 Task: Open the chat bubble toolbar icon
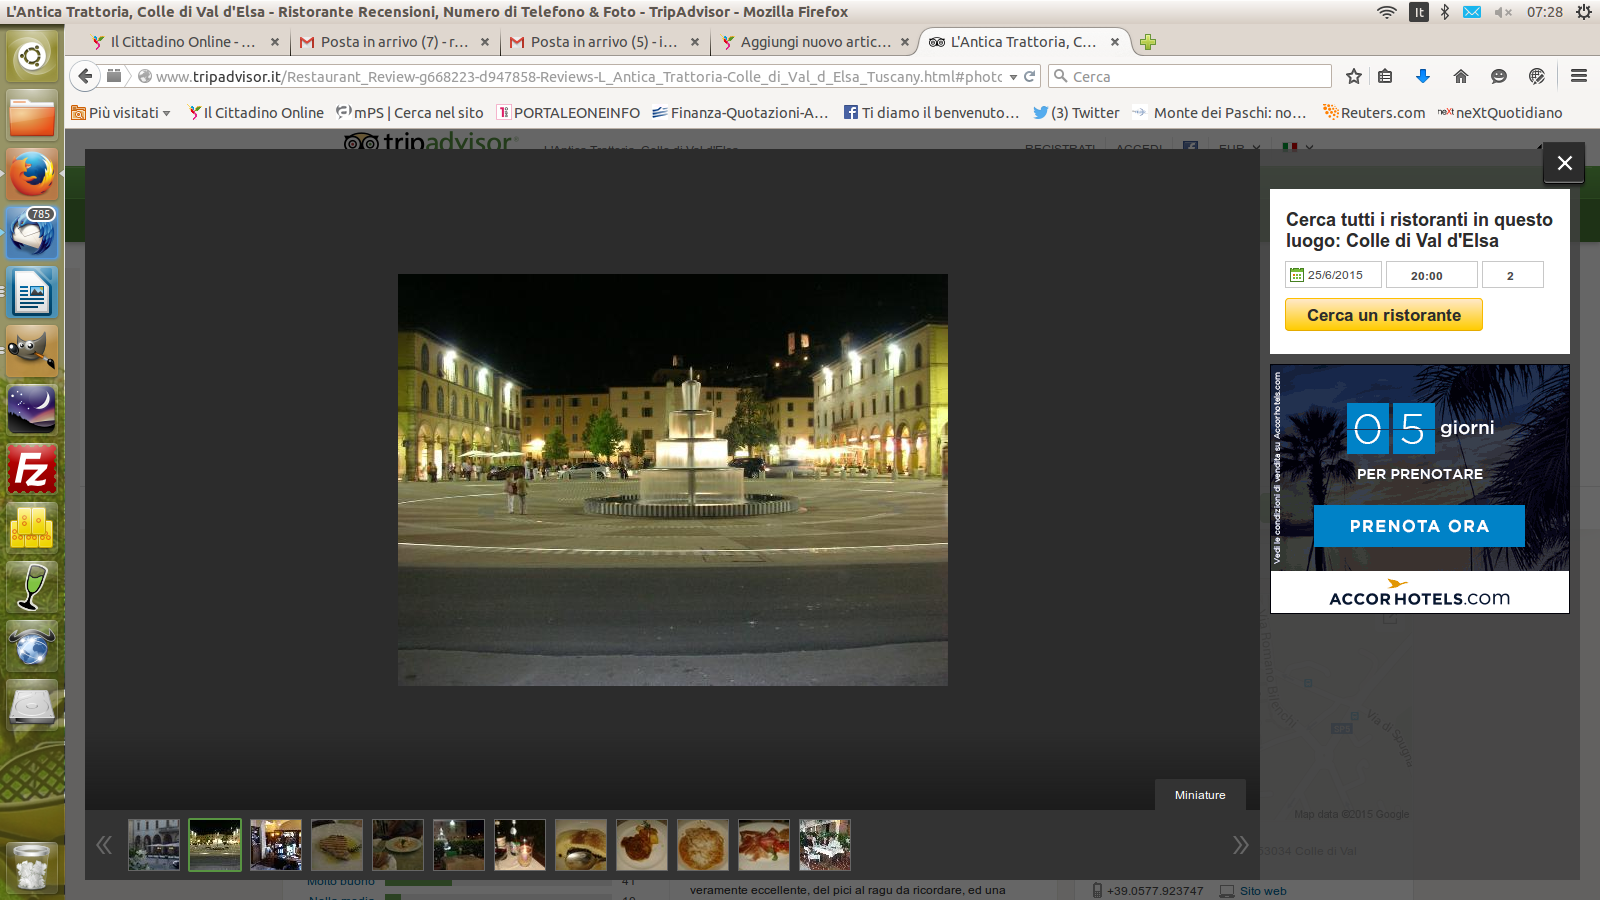pyautogui.click(x=1499, y=76)
